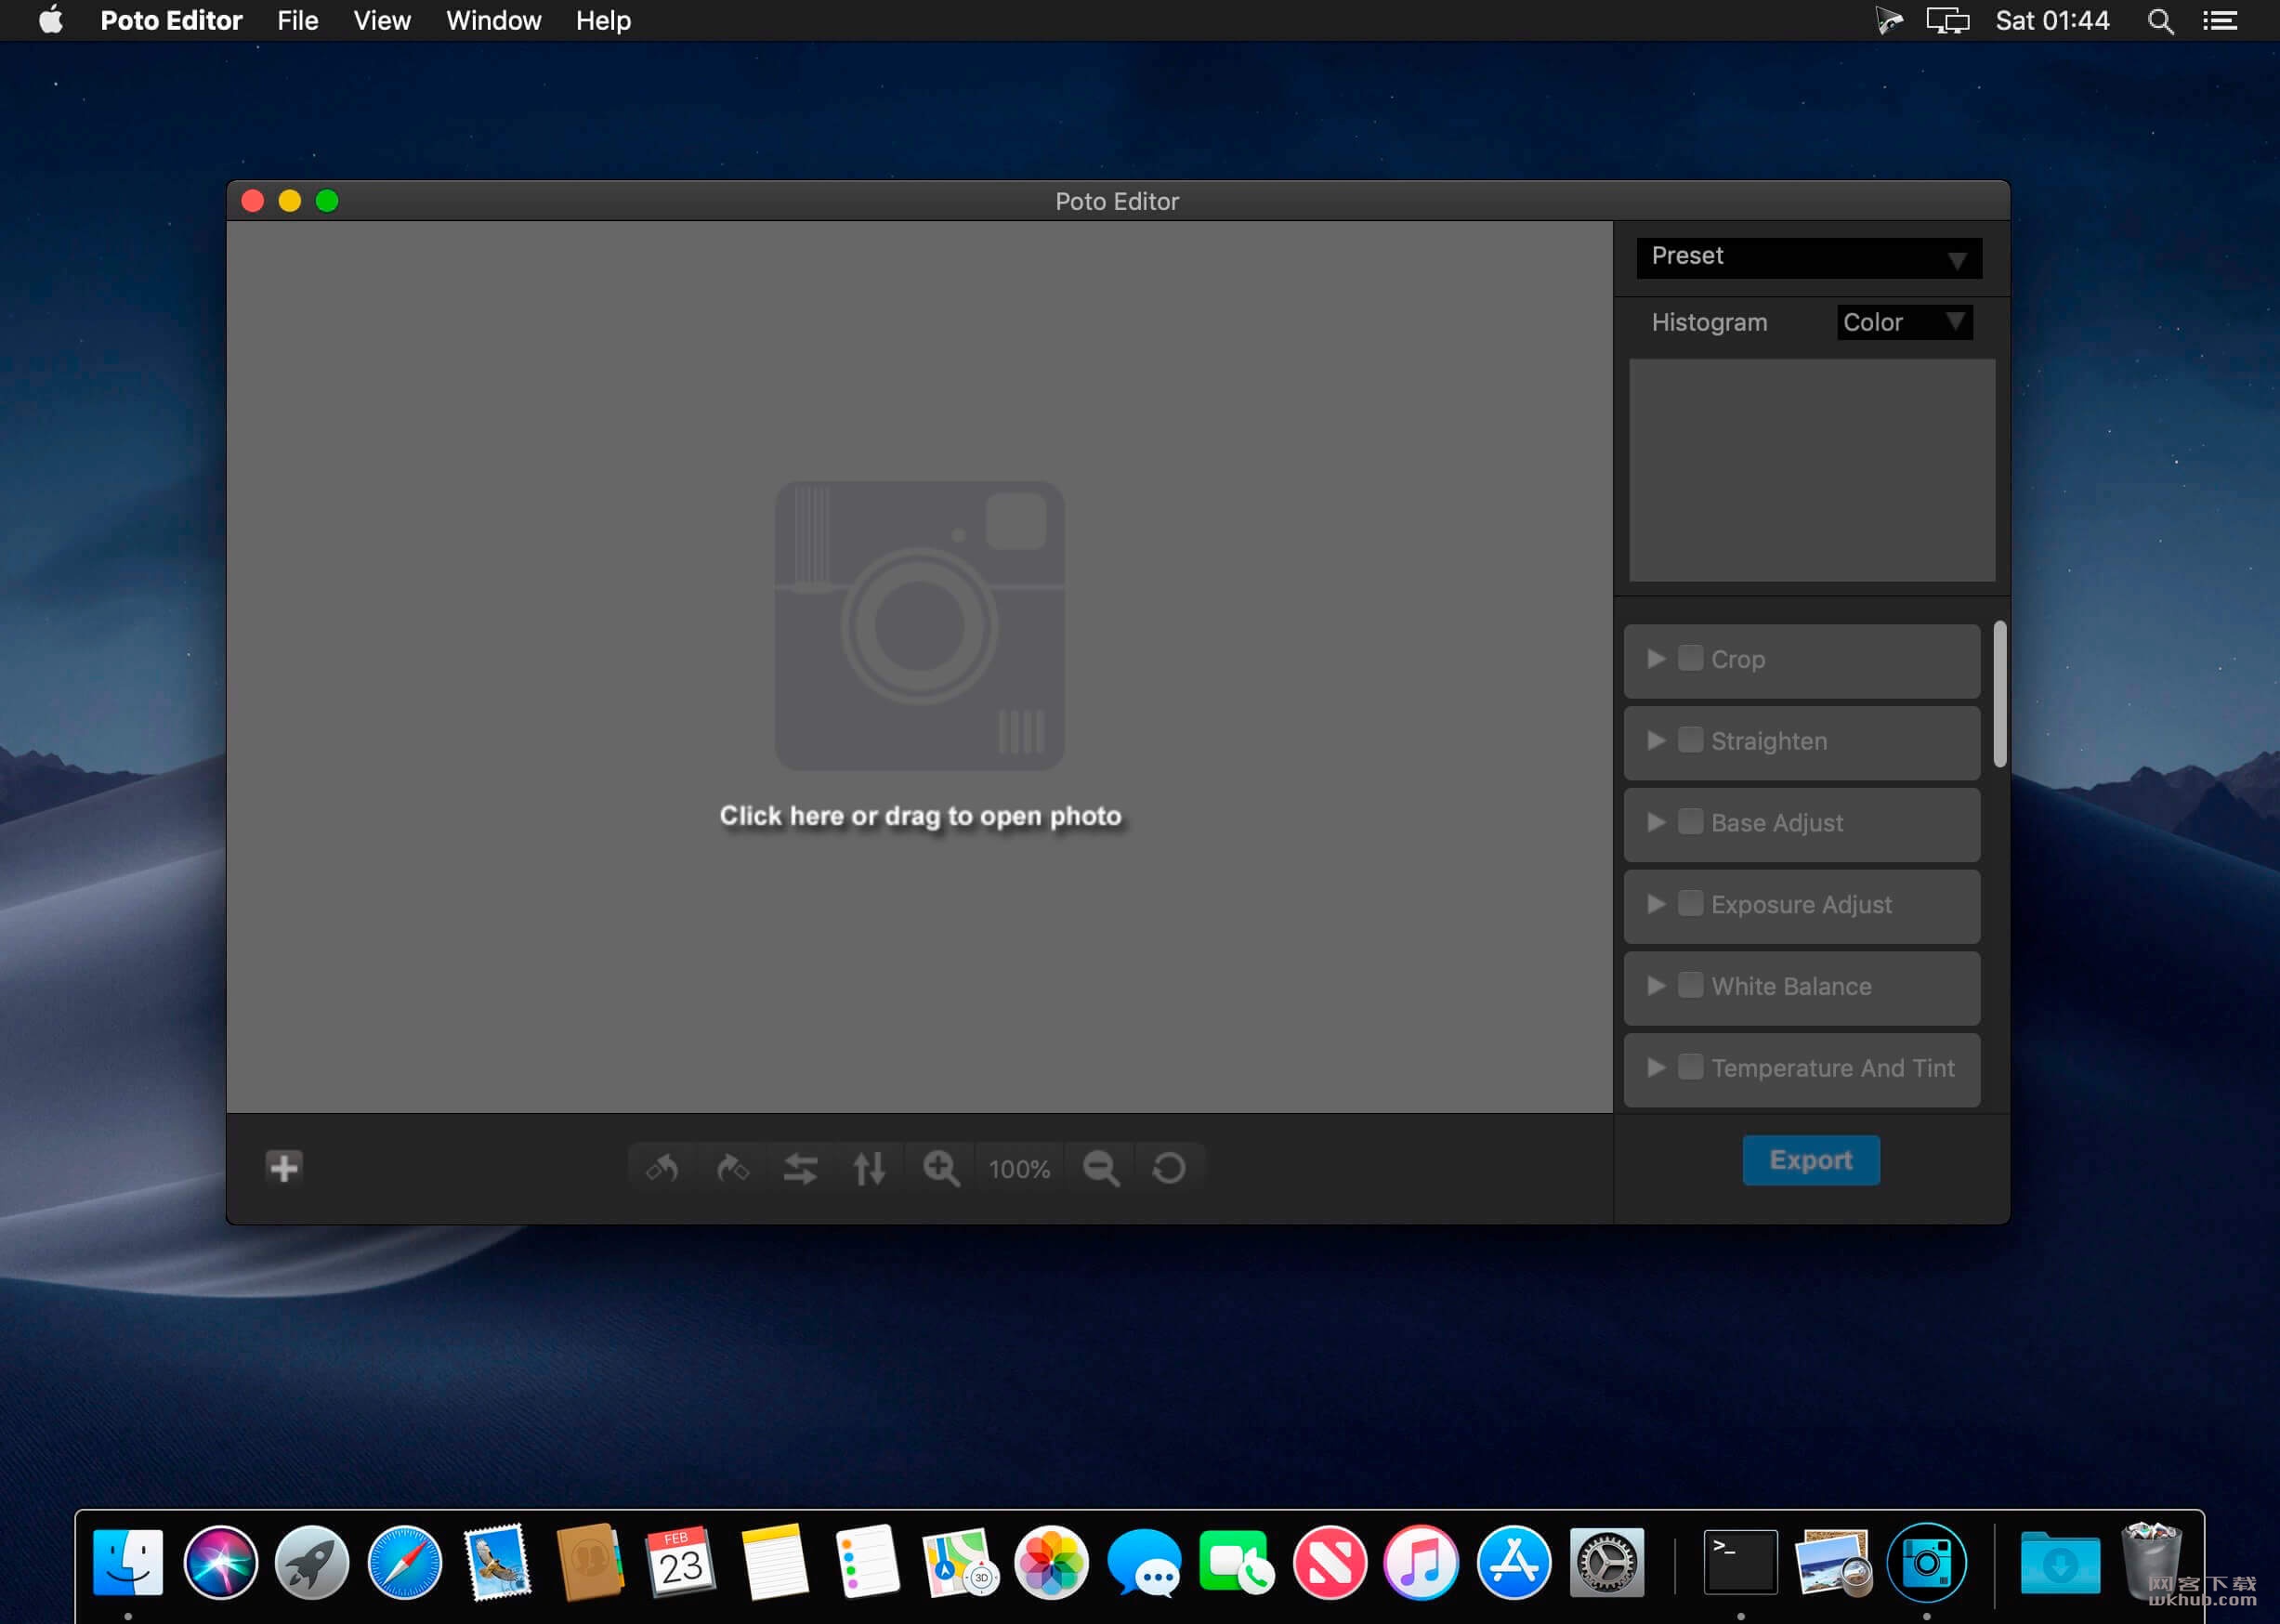Open the Window menu
The image size is (2280, 1624).
(x=493, y=20)
